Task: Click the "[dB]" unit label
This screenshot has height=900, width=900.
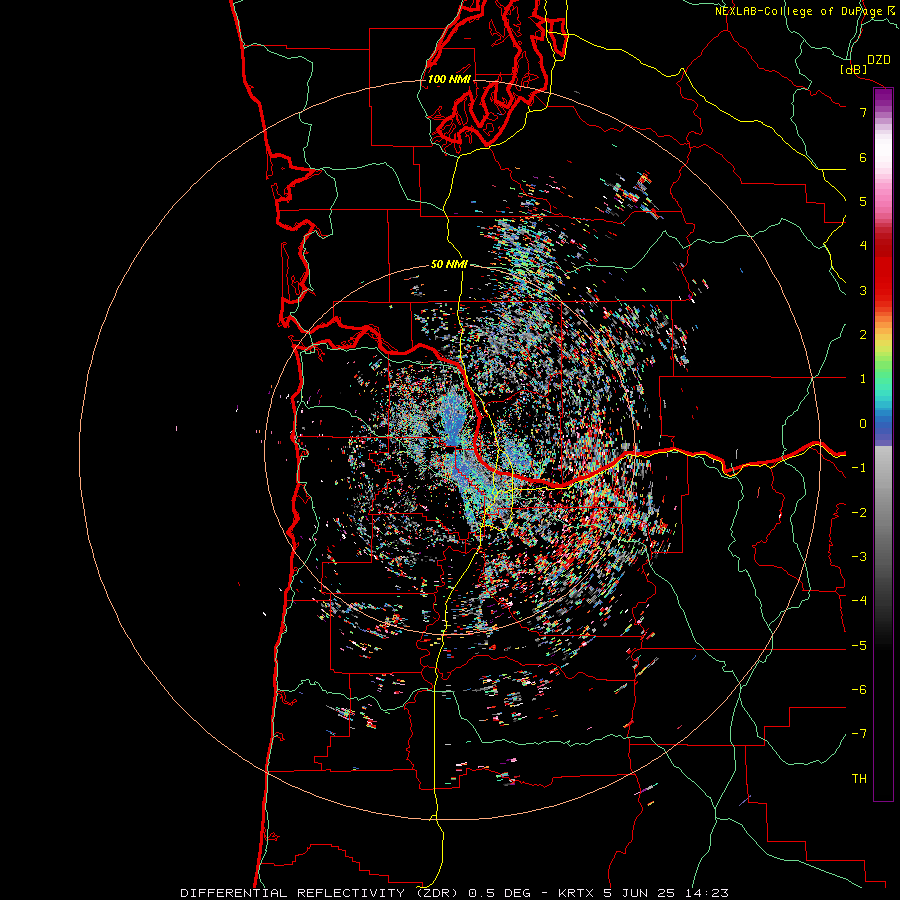Action: (854, 69)
